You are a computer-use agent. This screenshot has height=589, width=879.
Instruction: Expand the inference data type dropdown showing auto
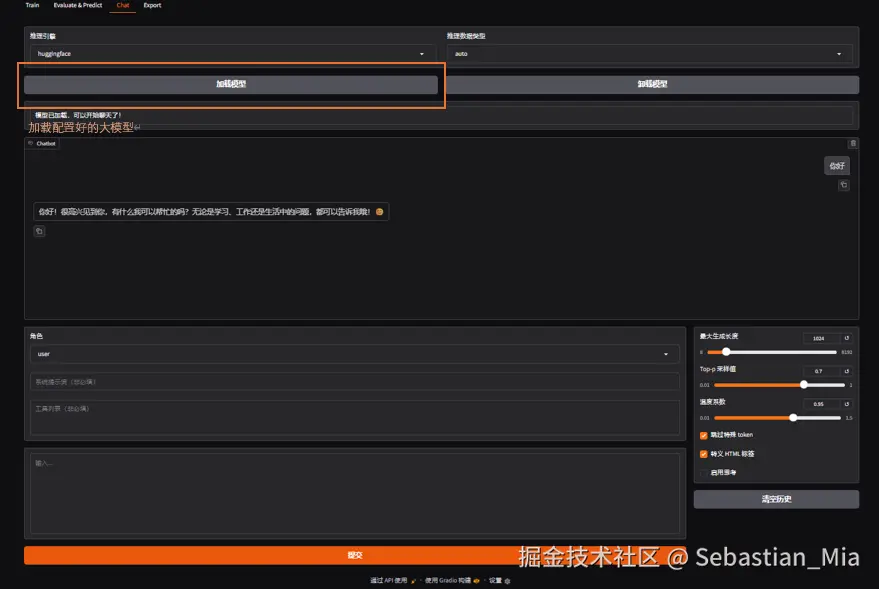tap(650, 54)
